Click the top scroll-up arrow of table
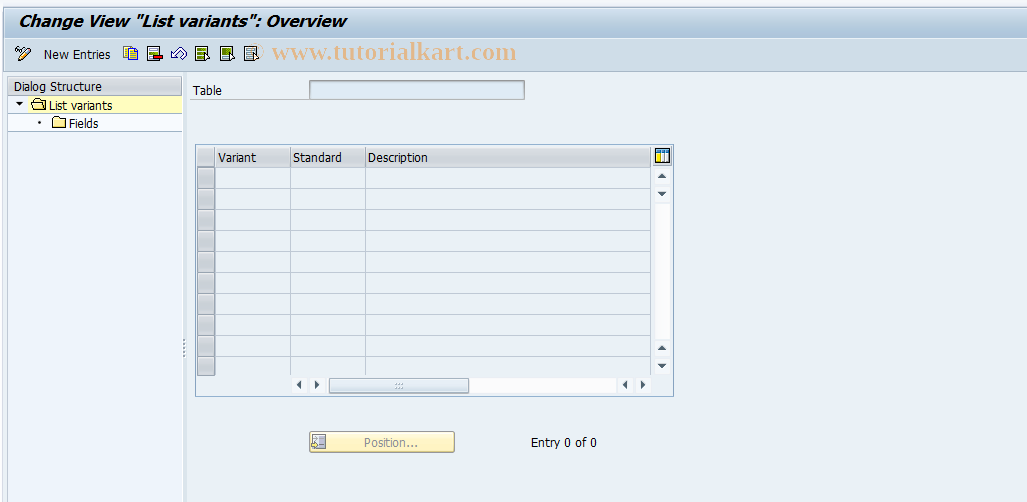This screenshot has width=1027, height=502. (x=662, y=176)
